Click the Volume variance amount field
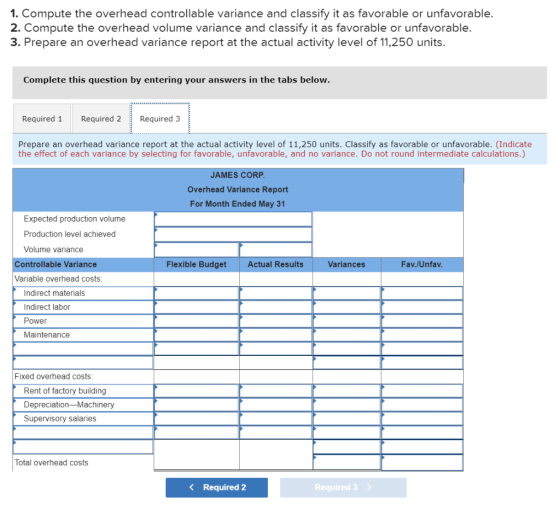Viewport: 560px width, 509px height. tap(197, 250)
